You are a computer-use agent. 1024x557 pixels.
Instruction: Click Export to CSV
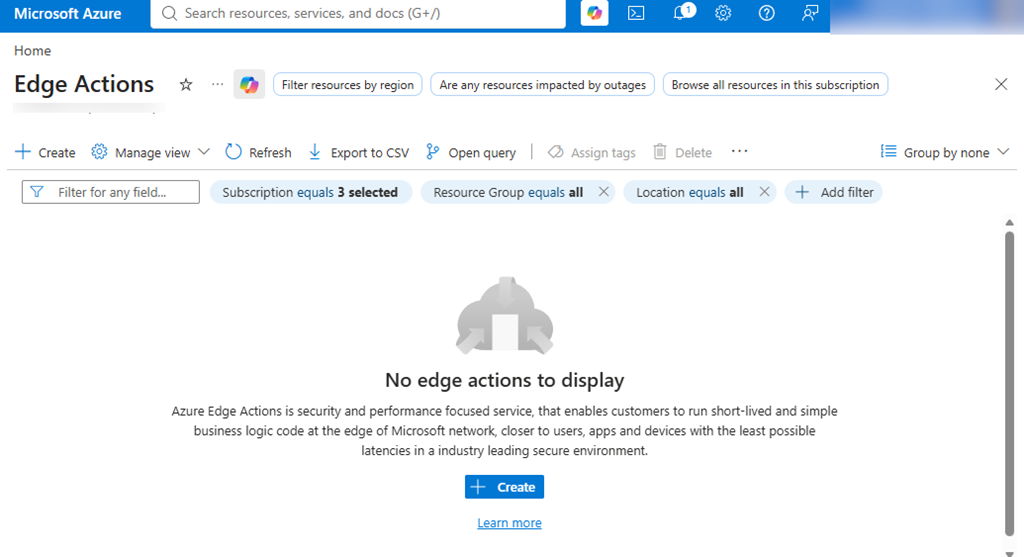tap(359, 152)
